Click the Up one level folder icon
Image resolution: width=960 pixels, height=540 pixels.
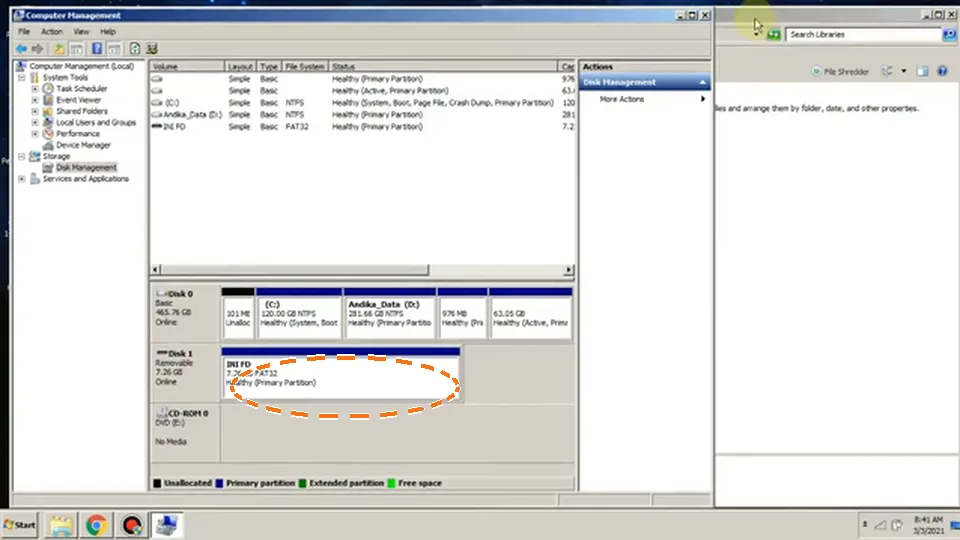click(59, 49)
